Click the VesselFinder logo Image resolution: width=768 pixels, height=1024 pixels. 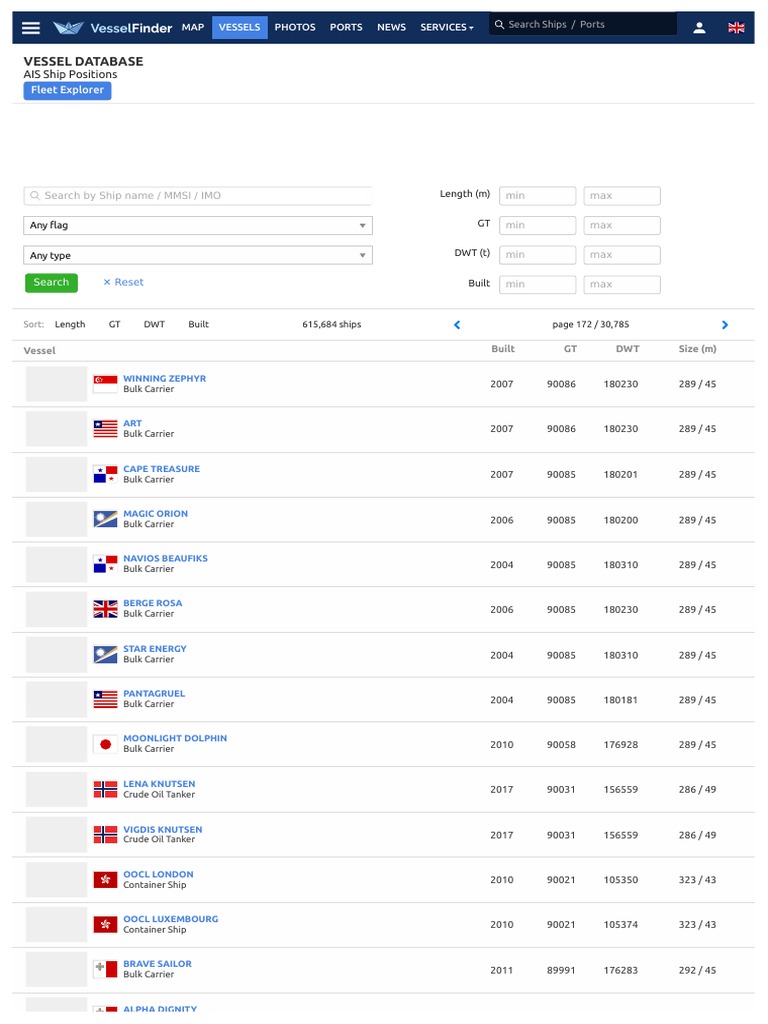coord(113,28)
